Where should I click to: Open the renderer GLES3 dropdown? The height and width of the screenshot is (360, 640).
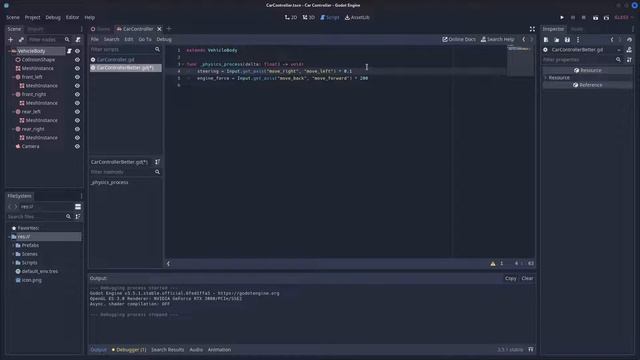(x=623, y=18)
